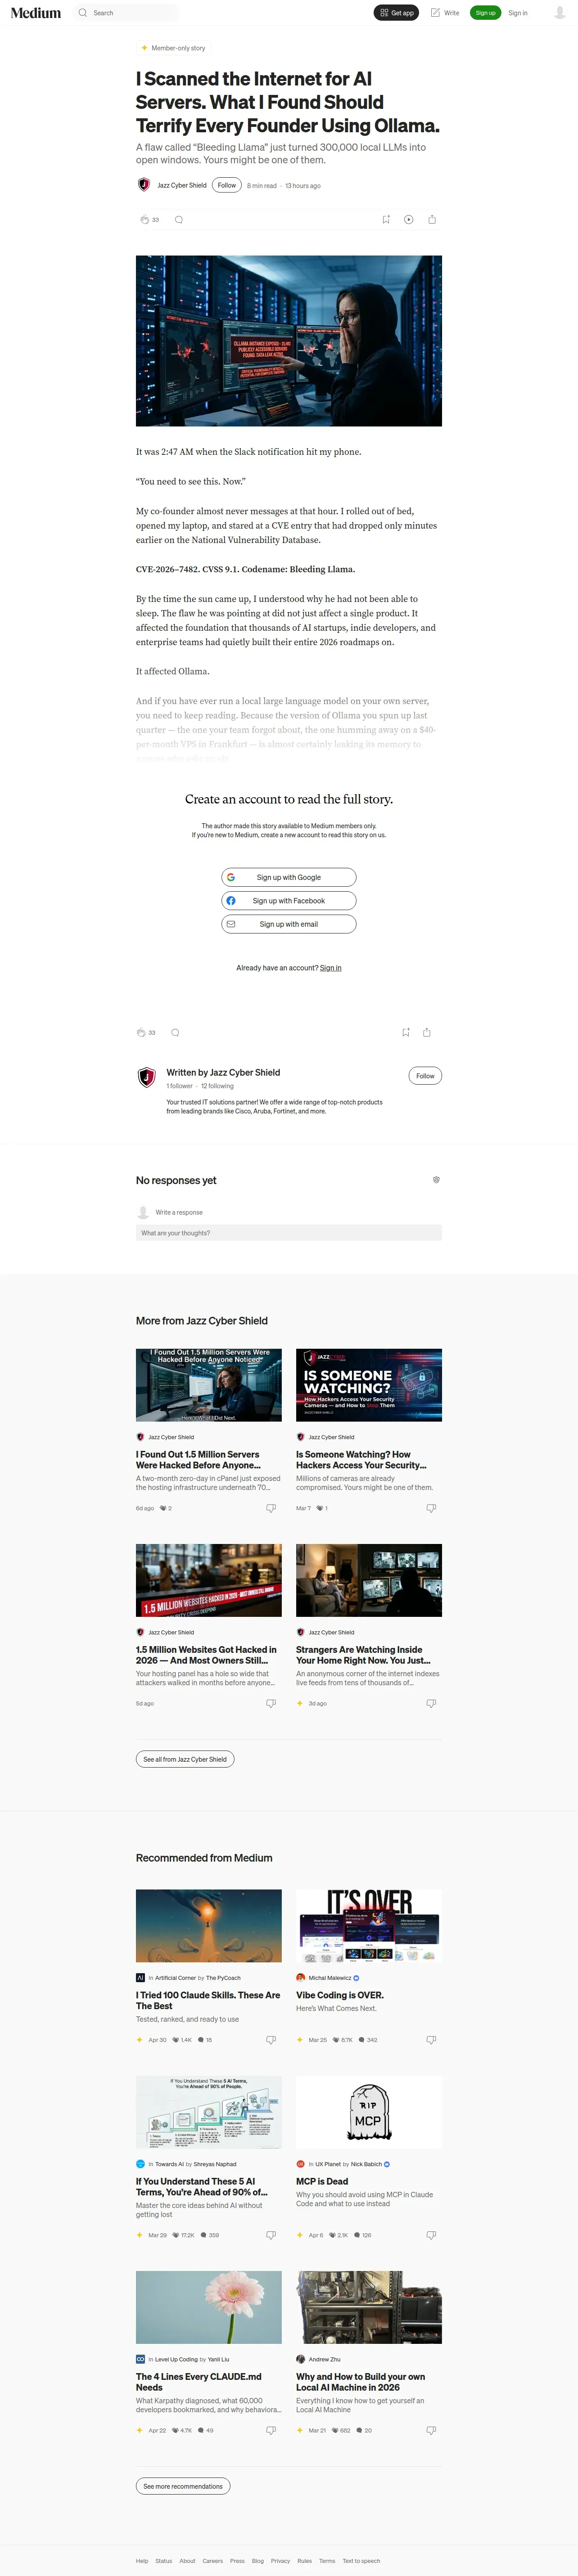View the '12 following' list

pos(217,1086)
